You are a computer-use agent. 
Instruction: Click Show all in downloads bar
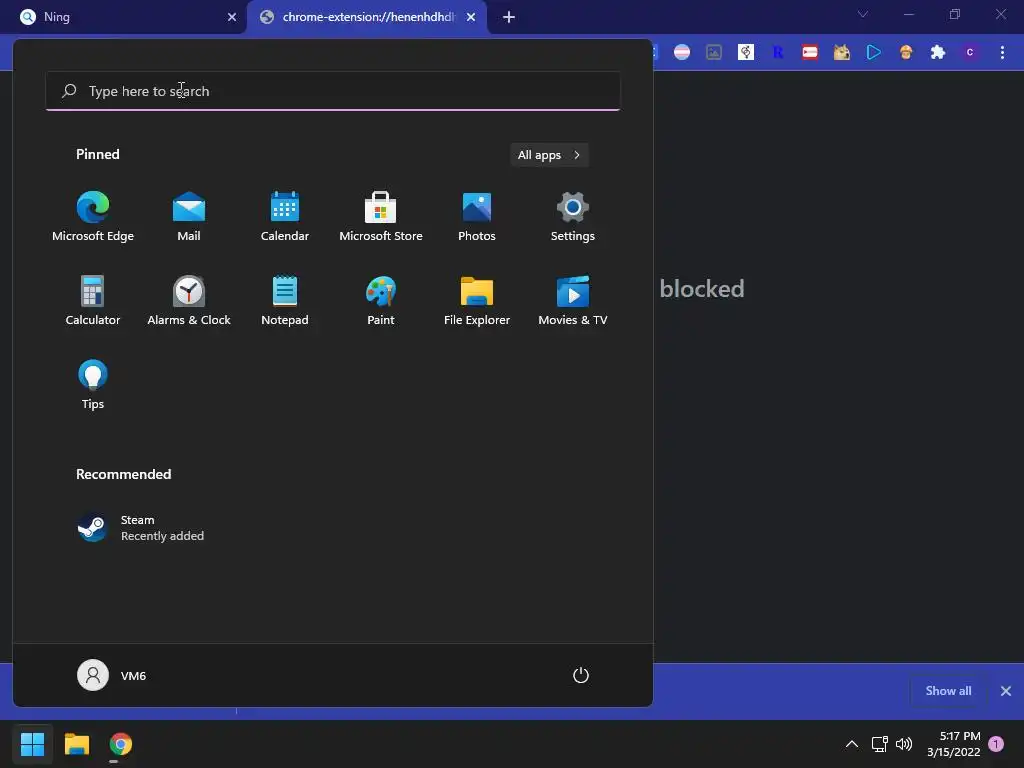(x=948, y=691)
